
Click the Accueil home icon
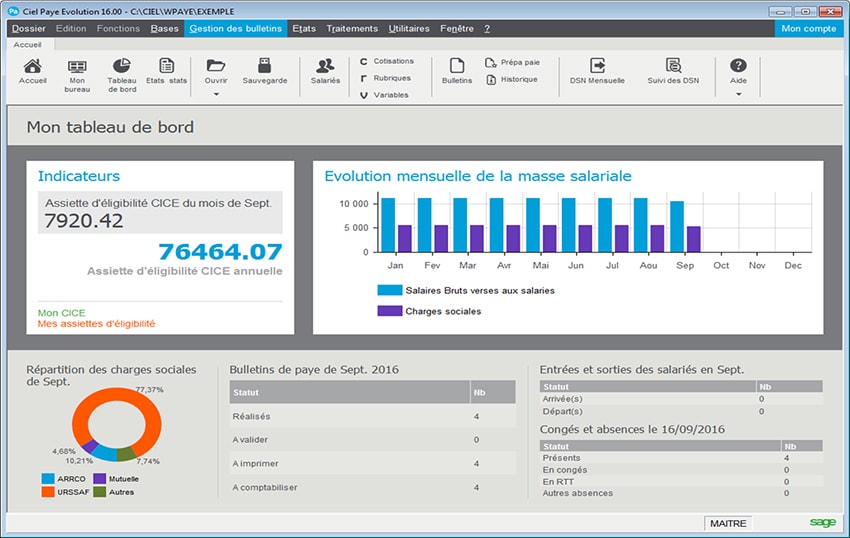pyautogui.click(x=33, y=66)
